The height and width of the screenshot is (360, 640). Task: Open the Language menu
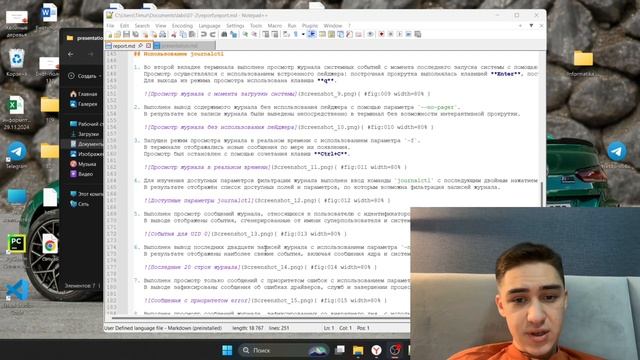209,26
